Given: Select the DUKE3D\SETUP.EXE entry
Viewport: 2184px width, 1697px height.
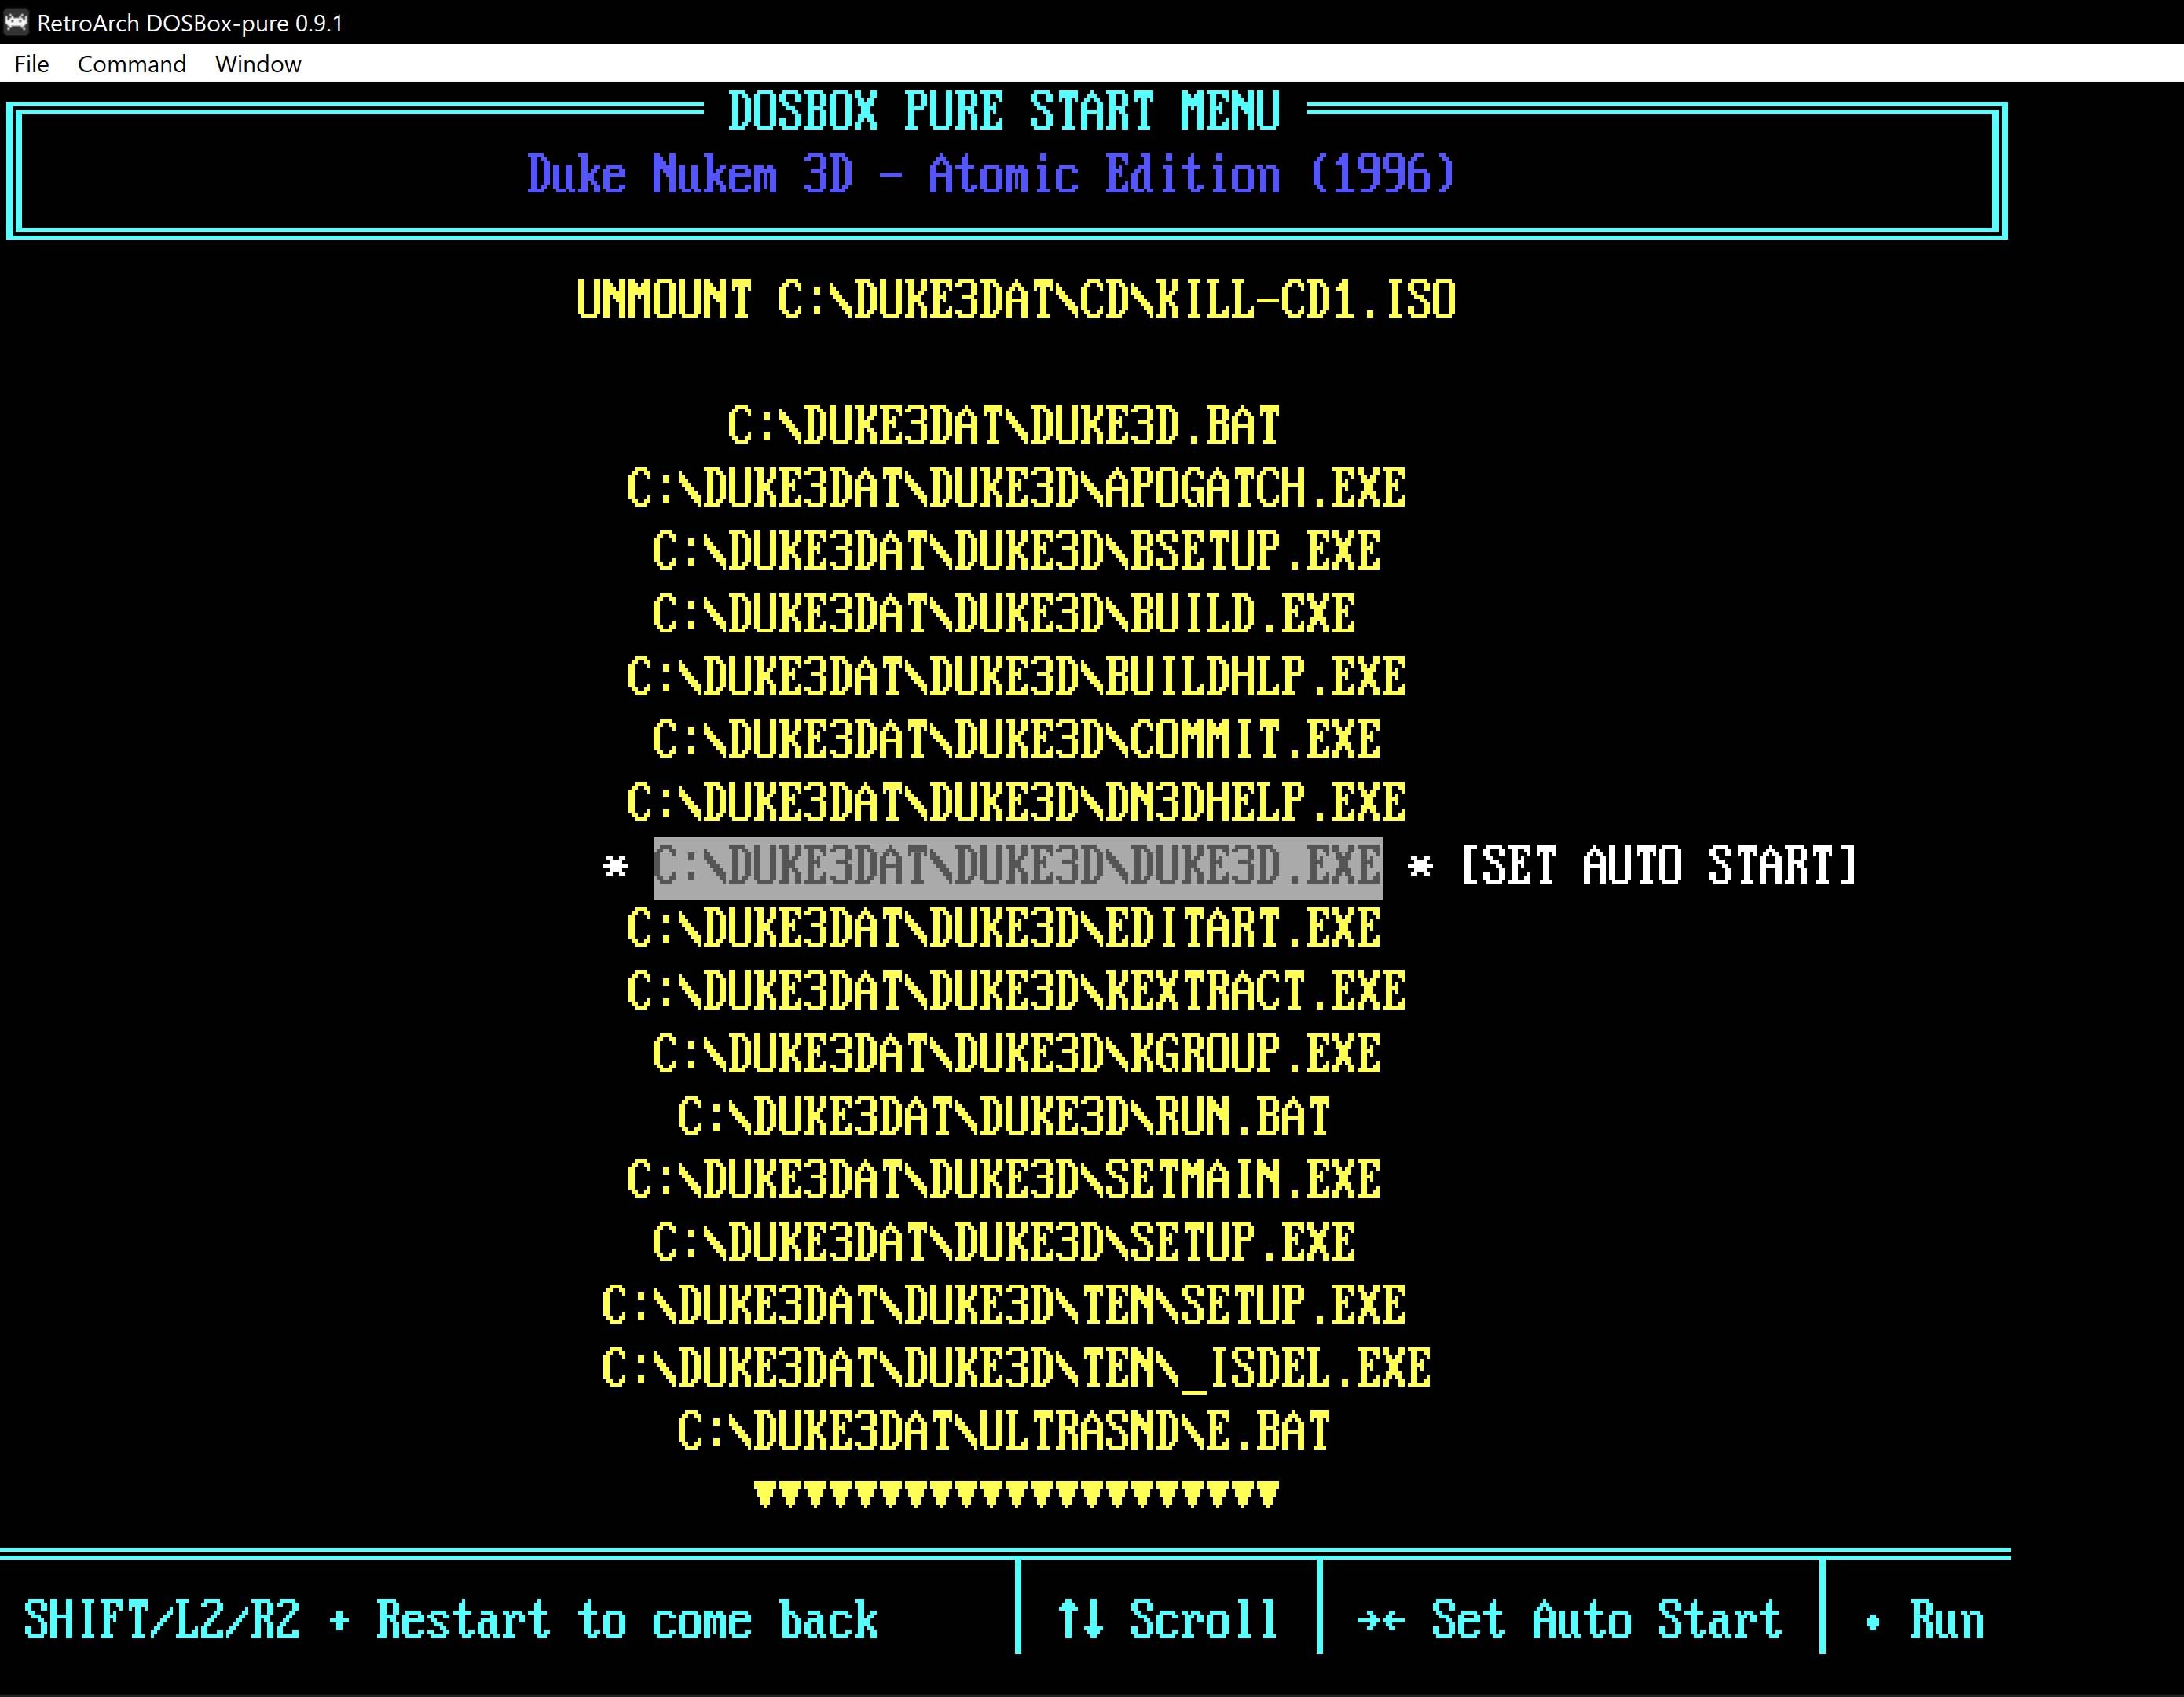Looking at the screenshot, I should tap(1003, 1243).
